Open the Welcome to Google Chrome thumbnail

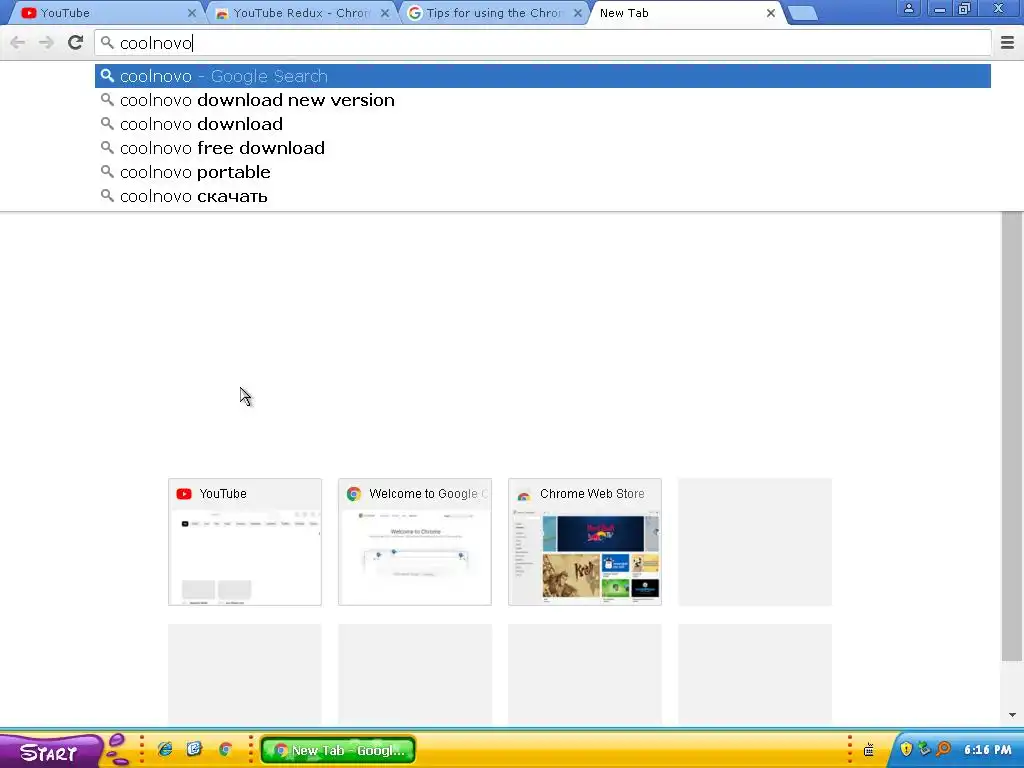click(x=415, y=542)
